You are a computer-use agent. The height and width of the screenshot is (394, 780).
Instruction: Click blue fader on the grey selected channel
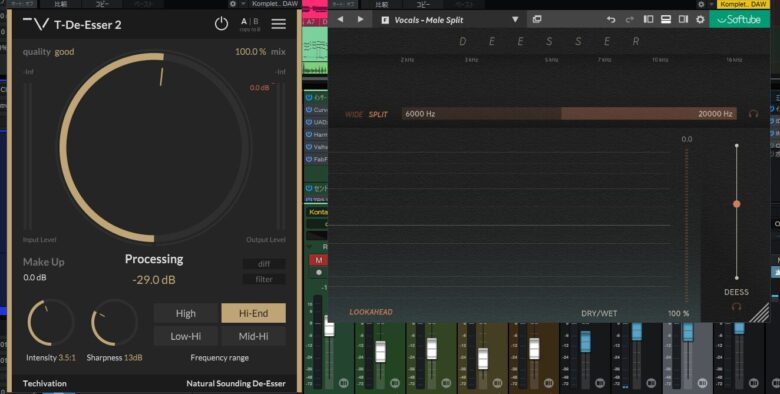click(x=688, y=332)
